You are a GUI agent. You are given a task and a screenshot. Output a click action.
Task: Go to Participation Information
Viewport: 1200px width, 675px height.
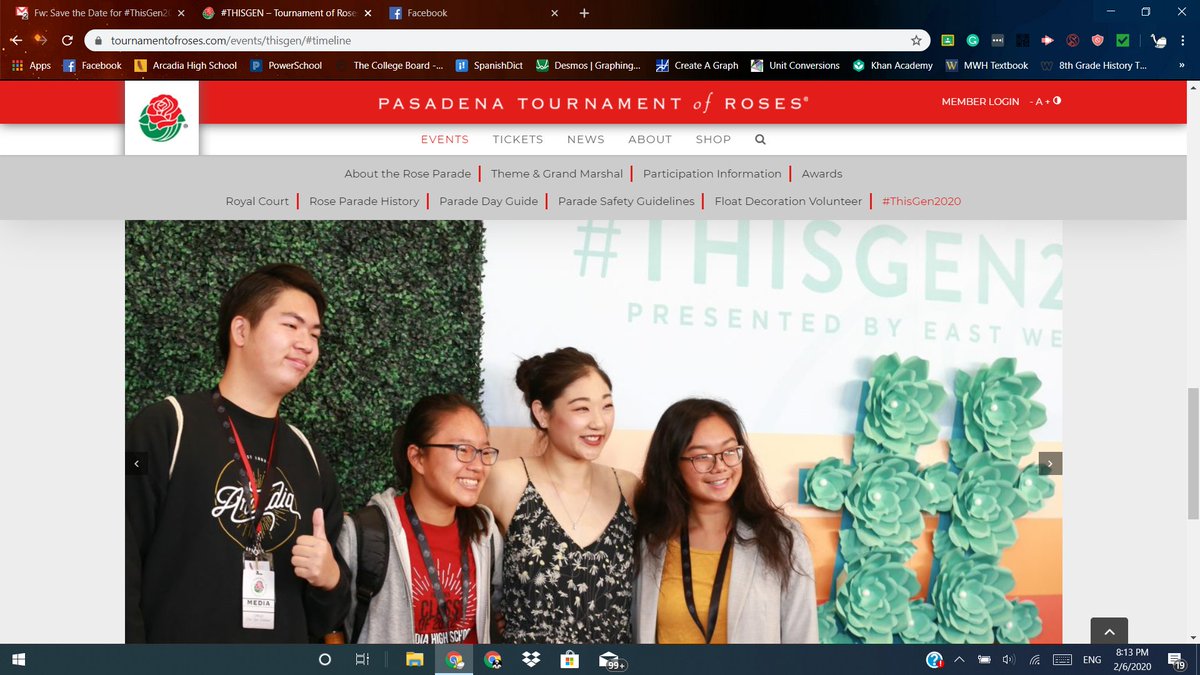(x=712, y=173)
